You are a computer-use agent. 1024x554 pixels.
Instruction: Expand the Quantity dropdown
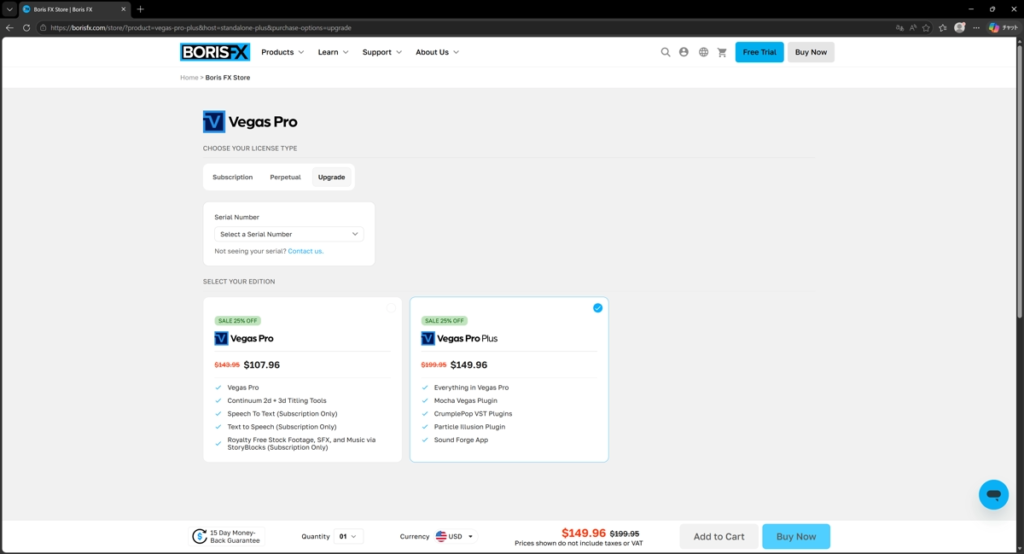347,536
